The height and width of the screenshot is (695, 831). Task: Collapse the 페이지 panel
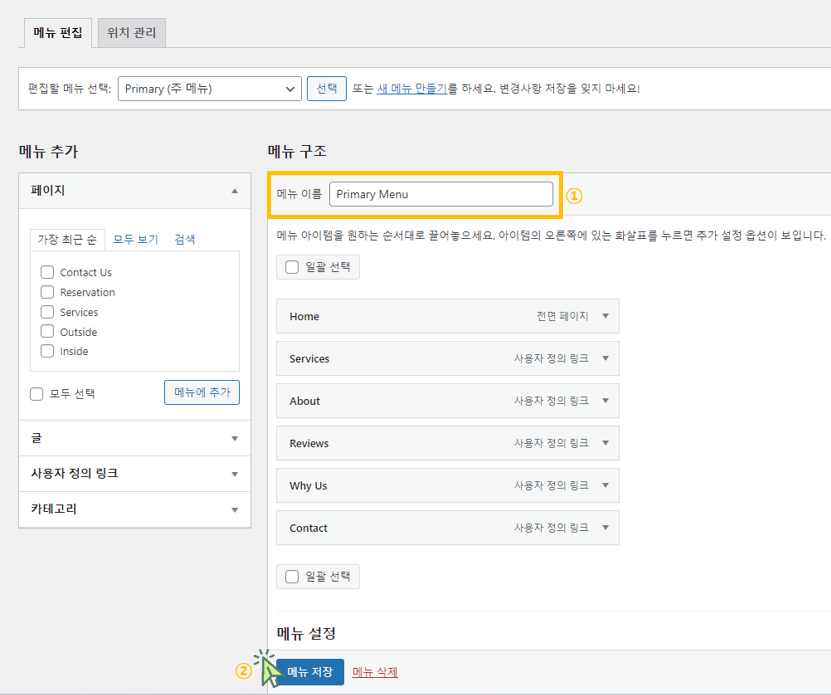click(x=235, y=191)
